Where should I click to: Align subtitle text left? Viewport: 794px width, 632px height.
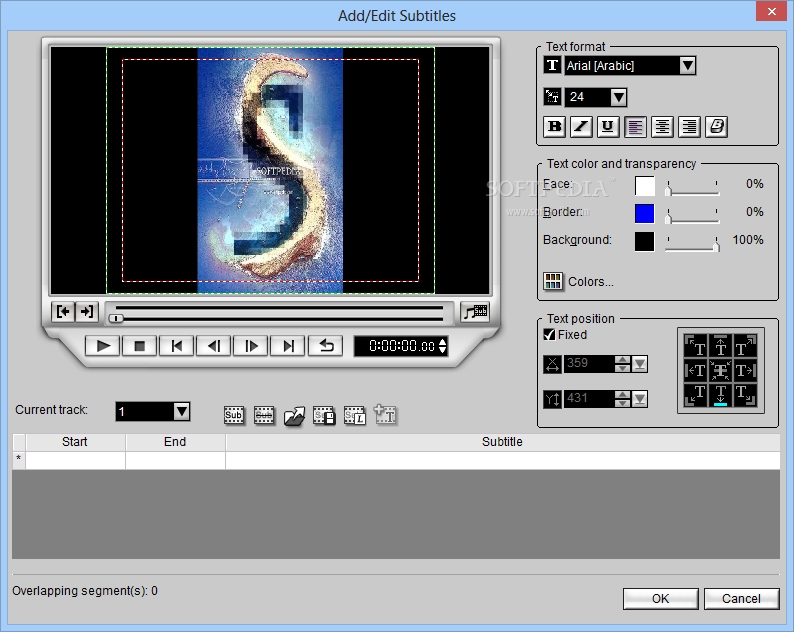[x=635, y=127]
